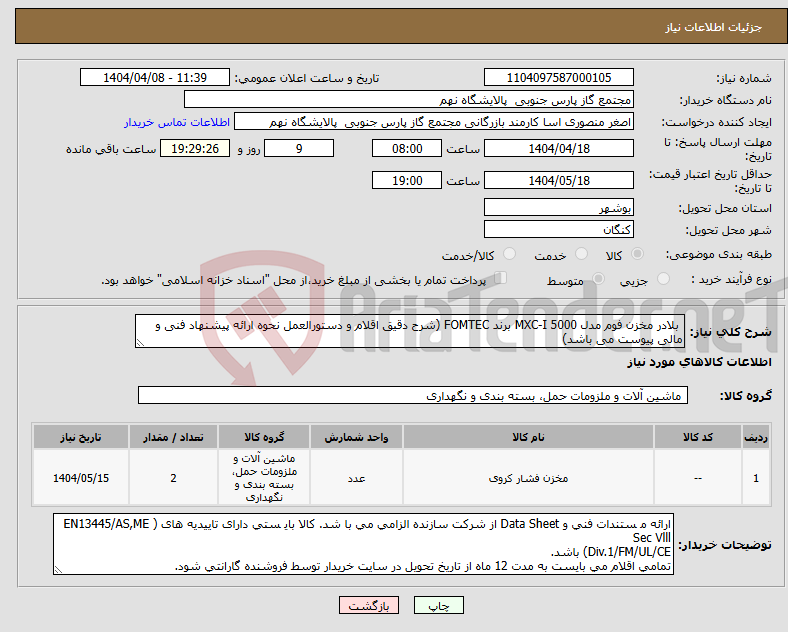Click the goods group cell in row 1
The image size is (788, 632).
pos(264,478)
